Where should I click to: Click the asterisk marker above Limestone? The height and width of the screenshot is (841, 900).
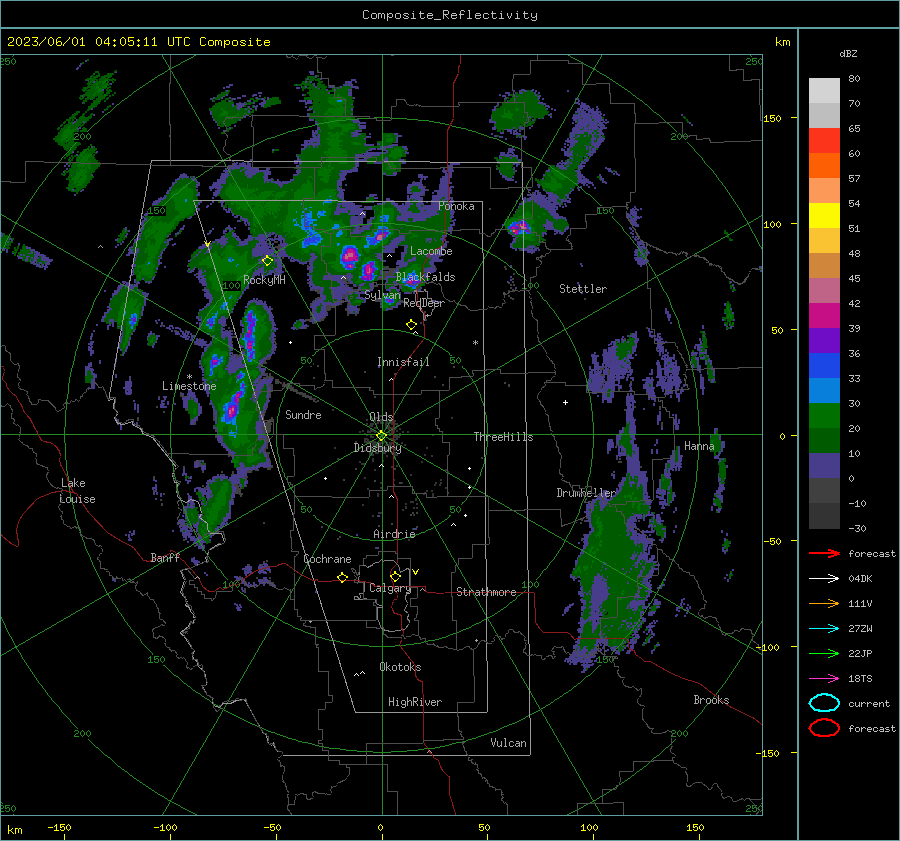click(189, 377)
